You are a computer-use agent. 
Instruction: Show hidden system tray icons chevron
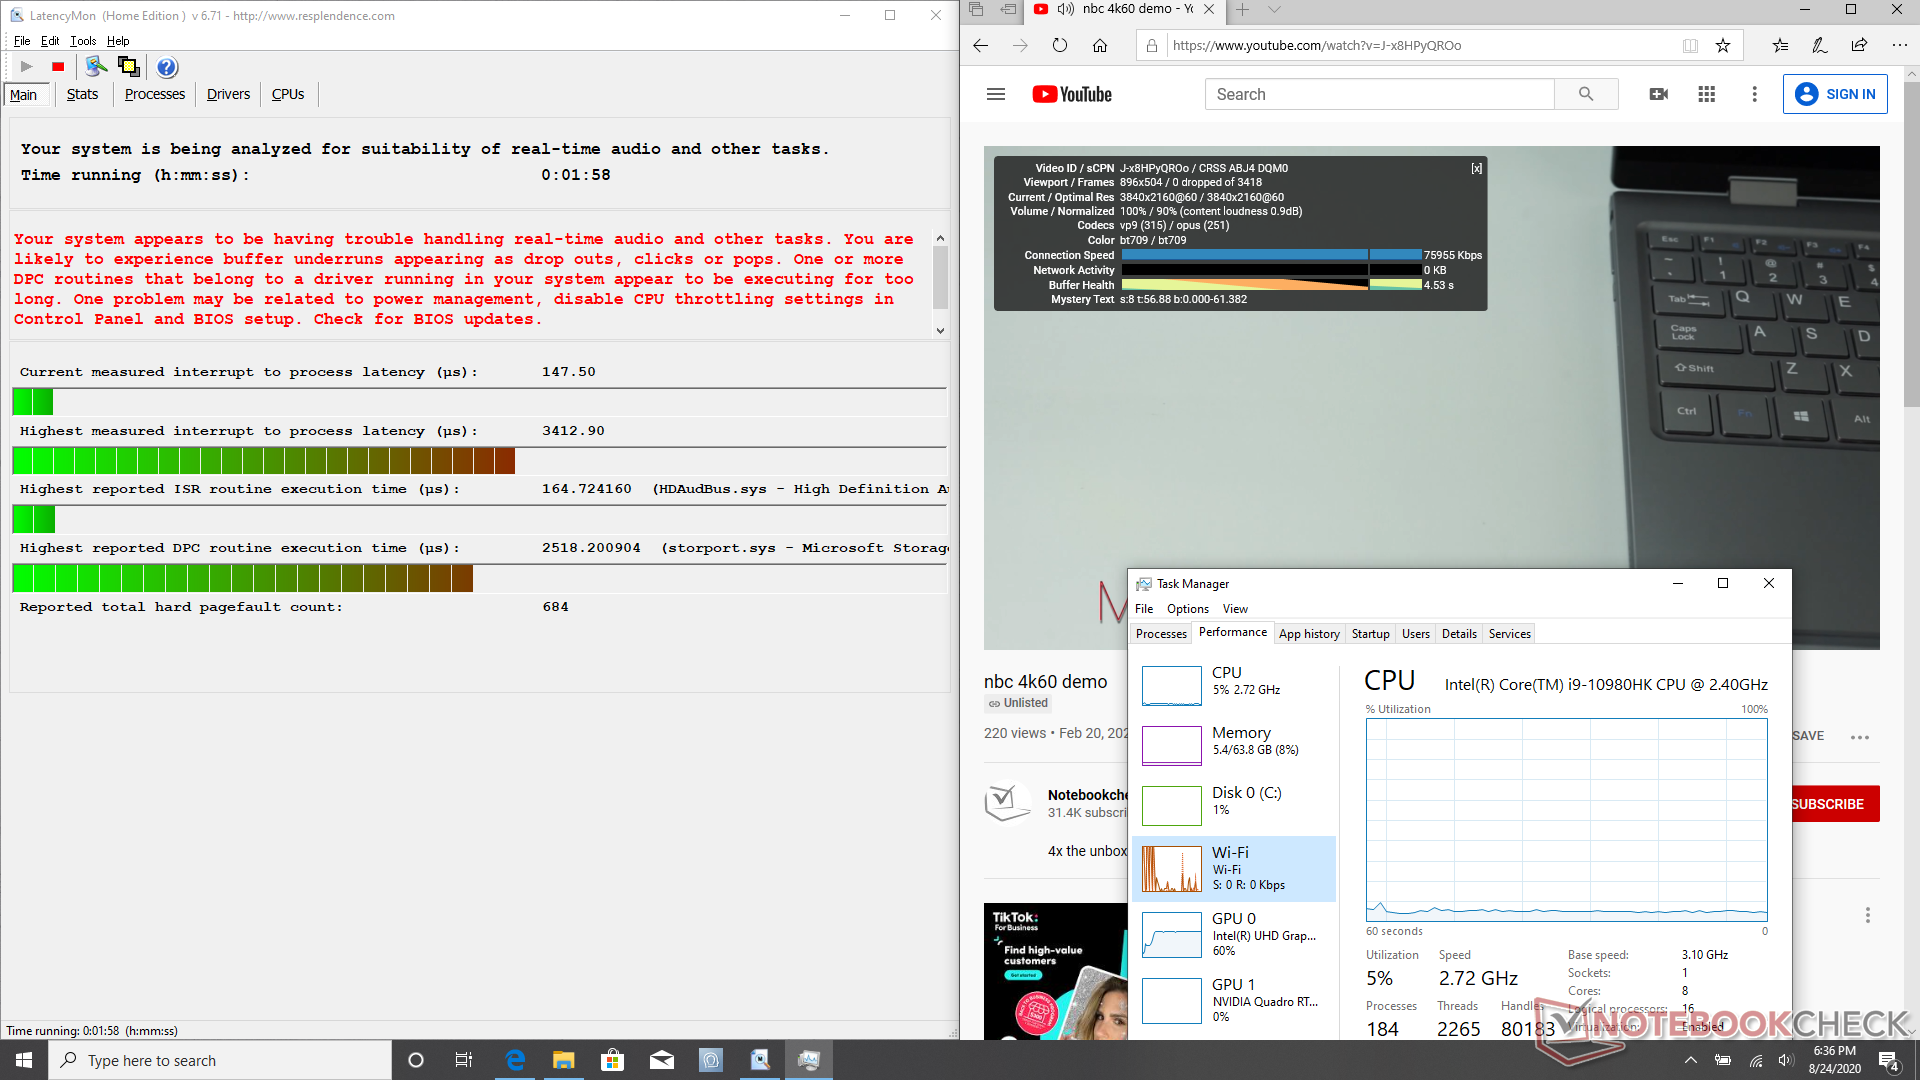[1690, 1060]
